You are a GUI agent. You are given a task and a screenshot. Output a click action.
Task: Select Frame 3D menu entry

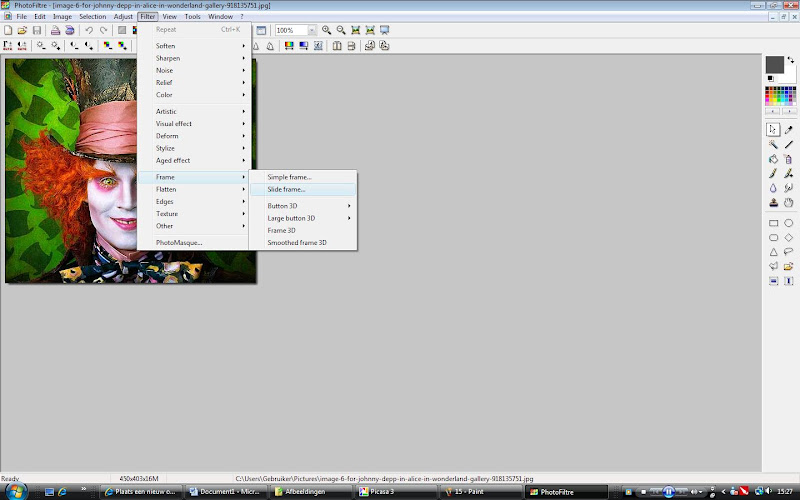pos(303,230)
